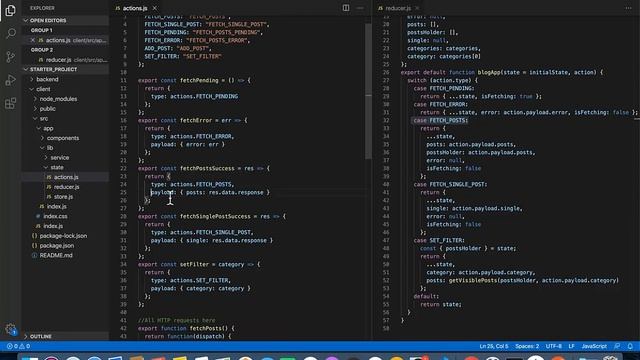Image resolution: width=640 pixels, height=360 pixels.
Task: Click the GROUP 1 label
Action: click(x=41, y=30)
